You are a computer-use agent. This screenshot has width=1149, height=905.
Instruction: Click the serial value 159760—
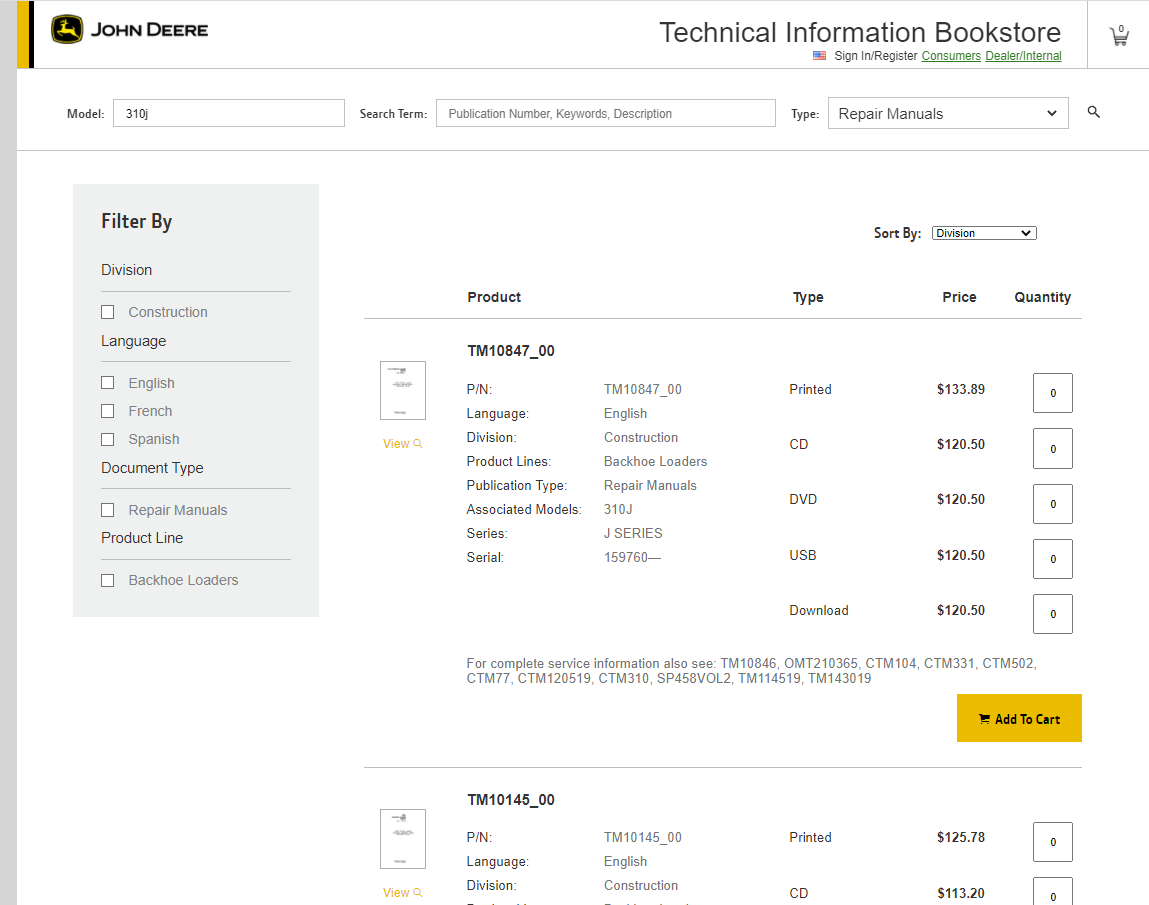pos(632,558)
